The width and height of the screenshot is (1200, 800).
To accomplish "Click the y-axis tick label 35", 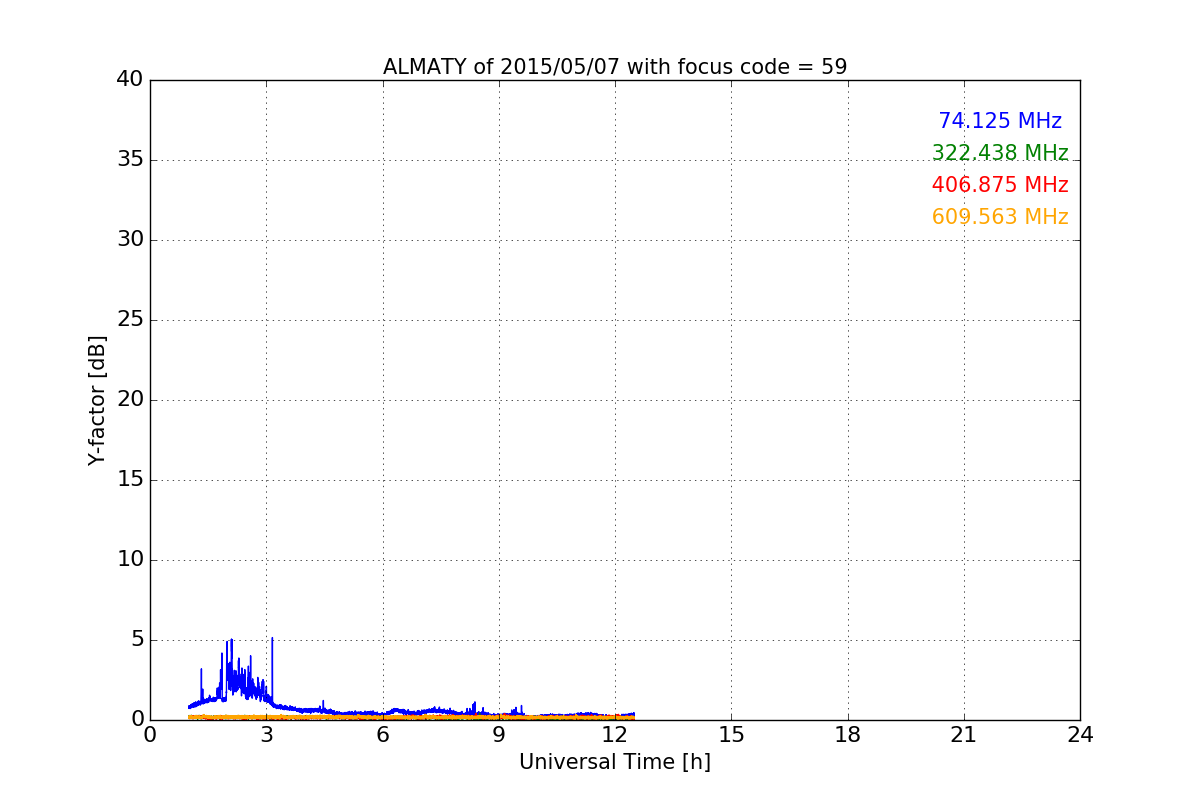I will tap(130, 160).
